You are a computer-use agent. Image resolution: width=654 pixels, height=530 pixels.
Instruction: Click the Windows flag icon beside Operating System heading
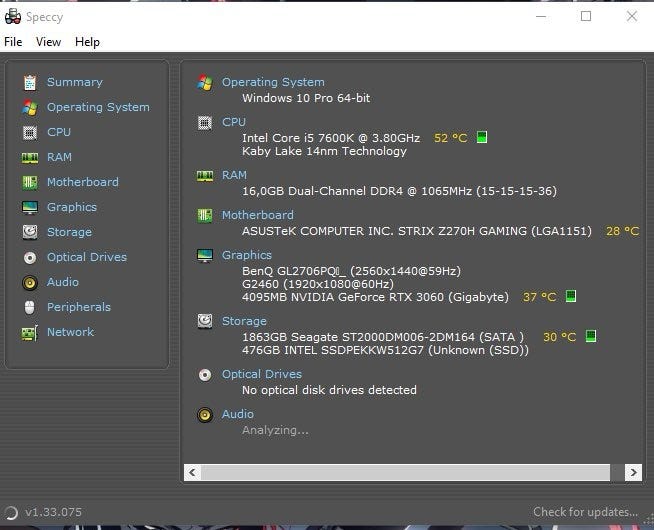205,83
